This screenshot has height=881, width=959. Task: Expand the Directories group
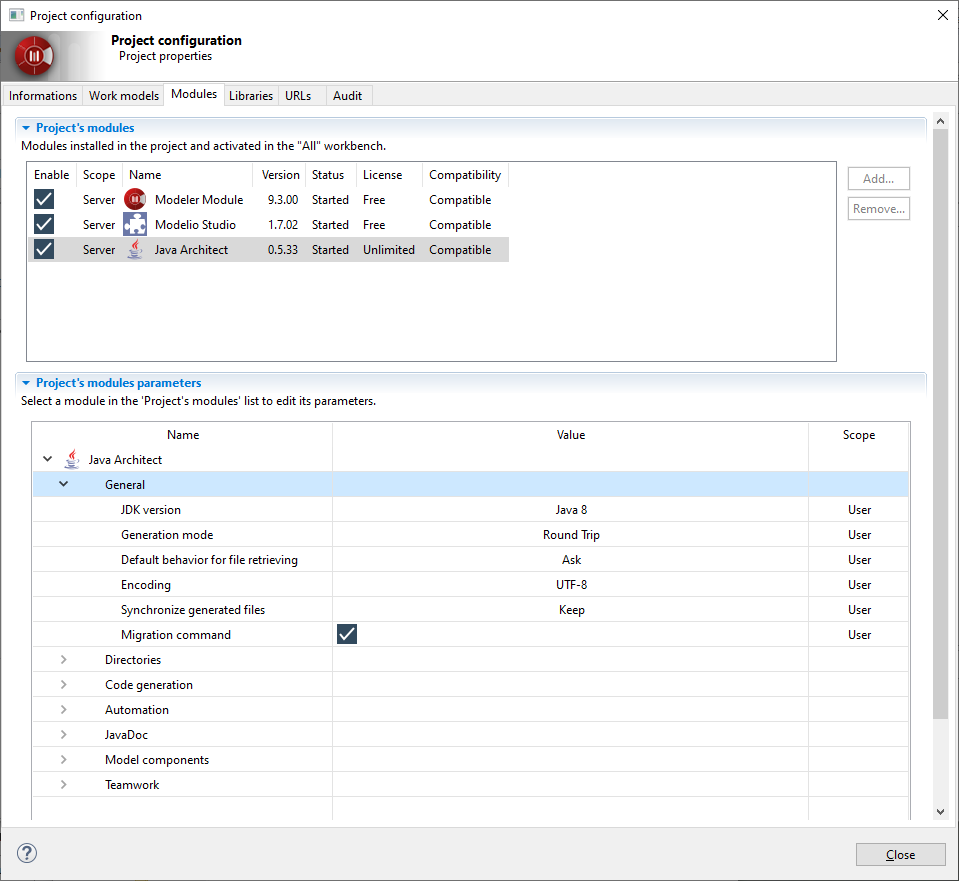pyautogui.click(x=64, y=660)
